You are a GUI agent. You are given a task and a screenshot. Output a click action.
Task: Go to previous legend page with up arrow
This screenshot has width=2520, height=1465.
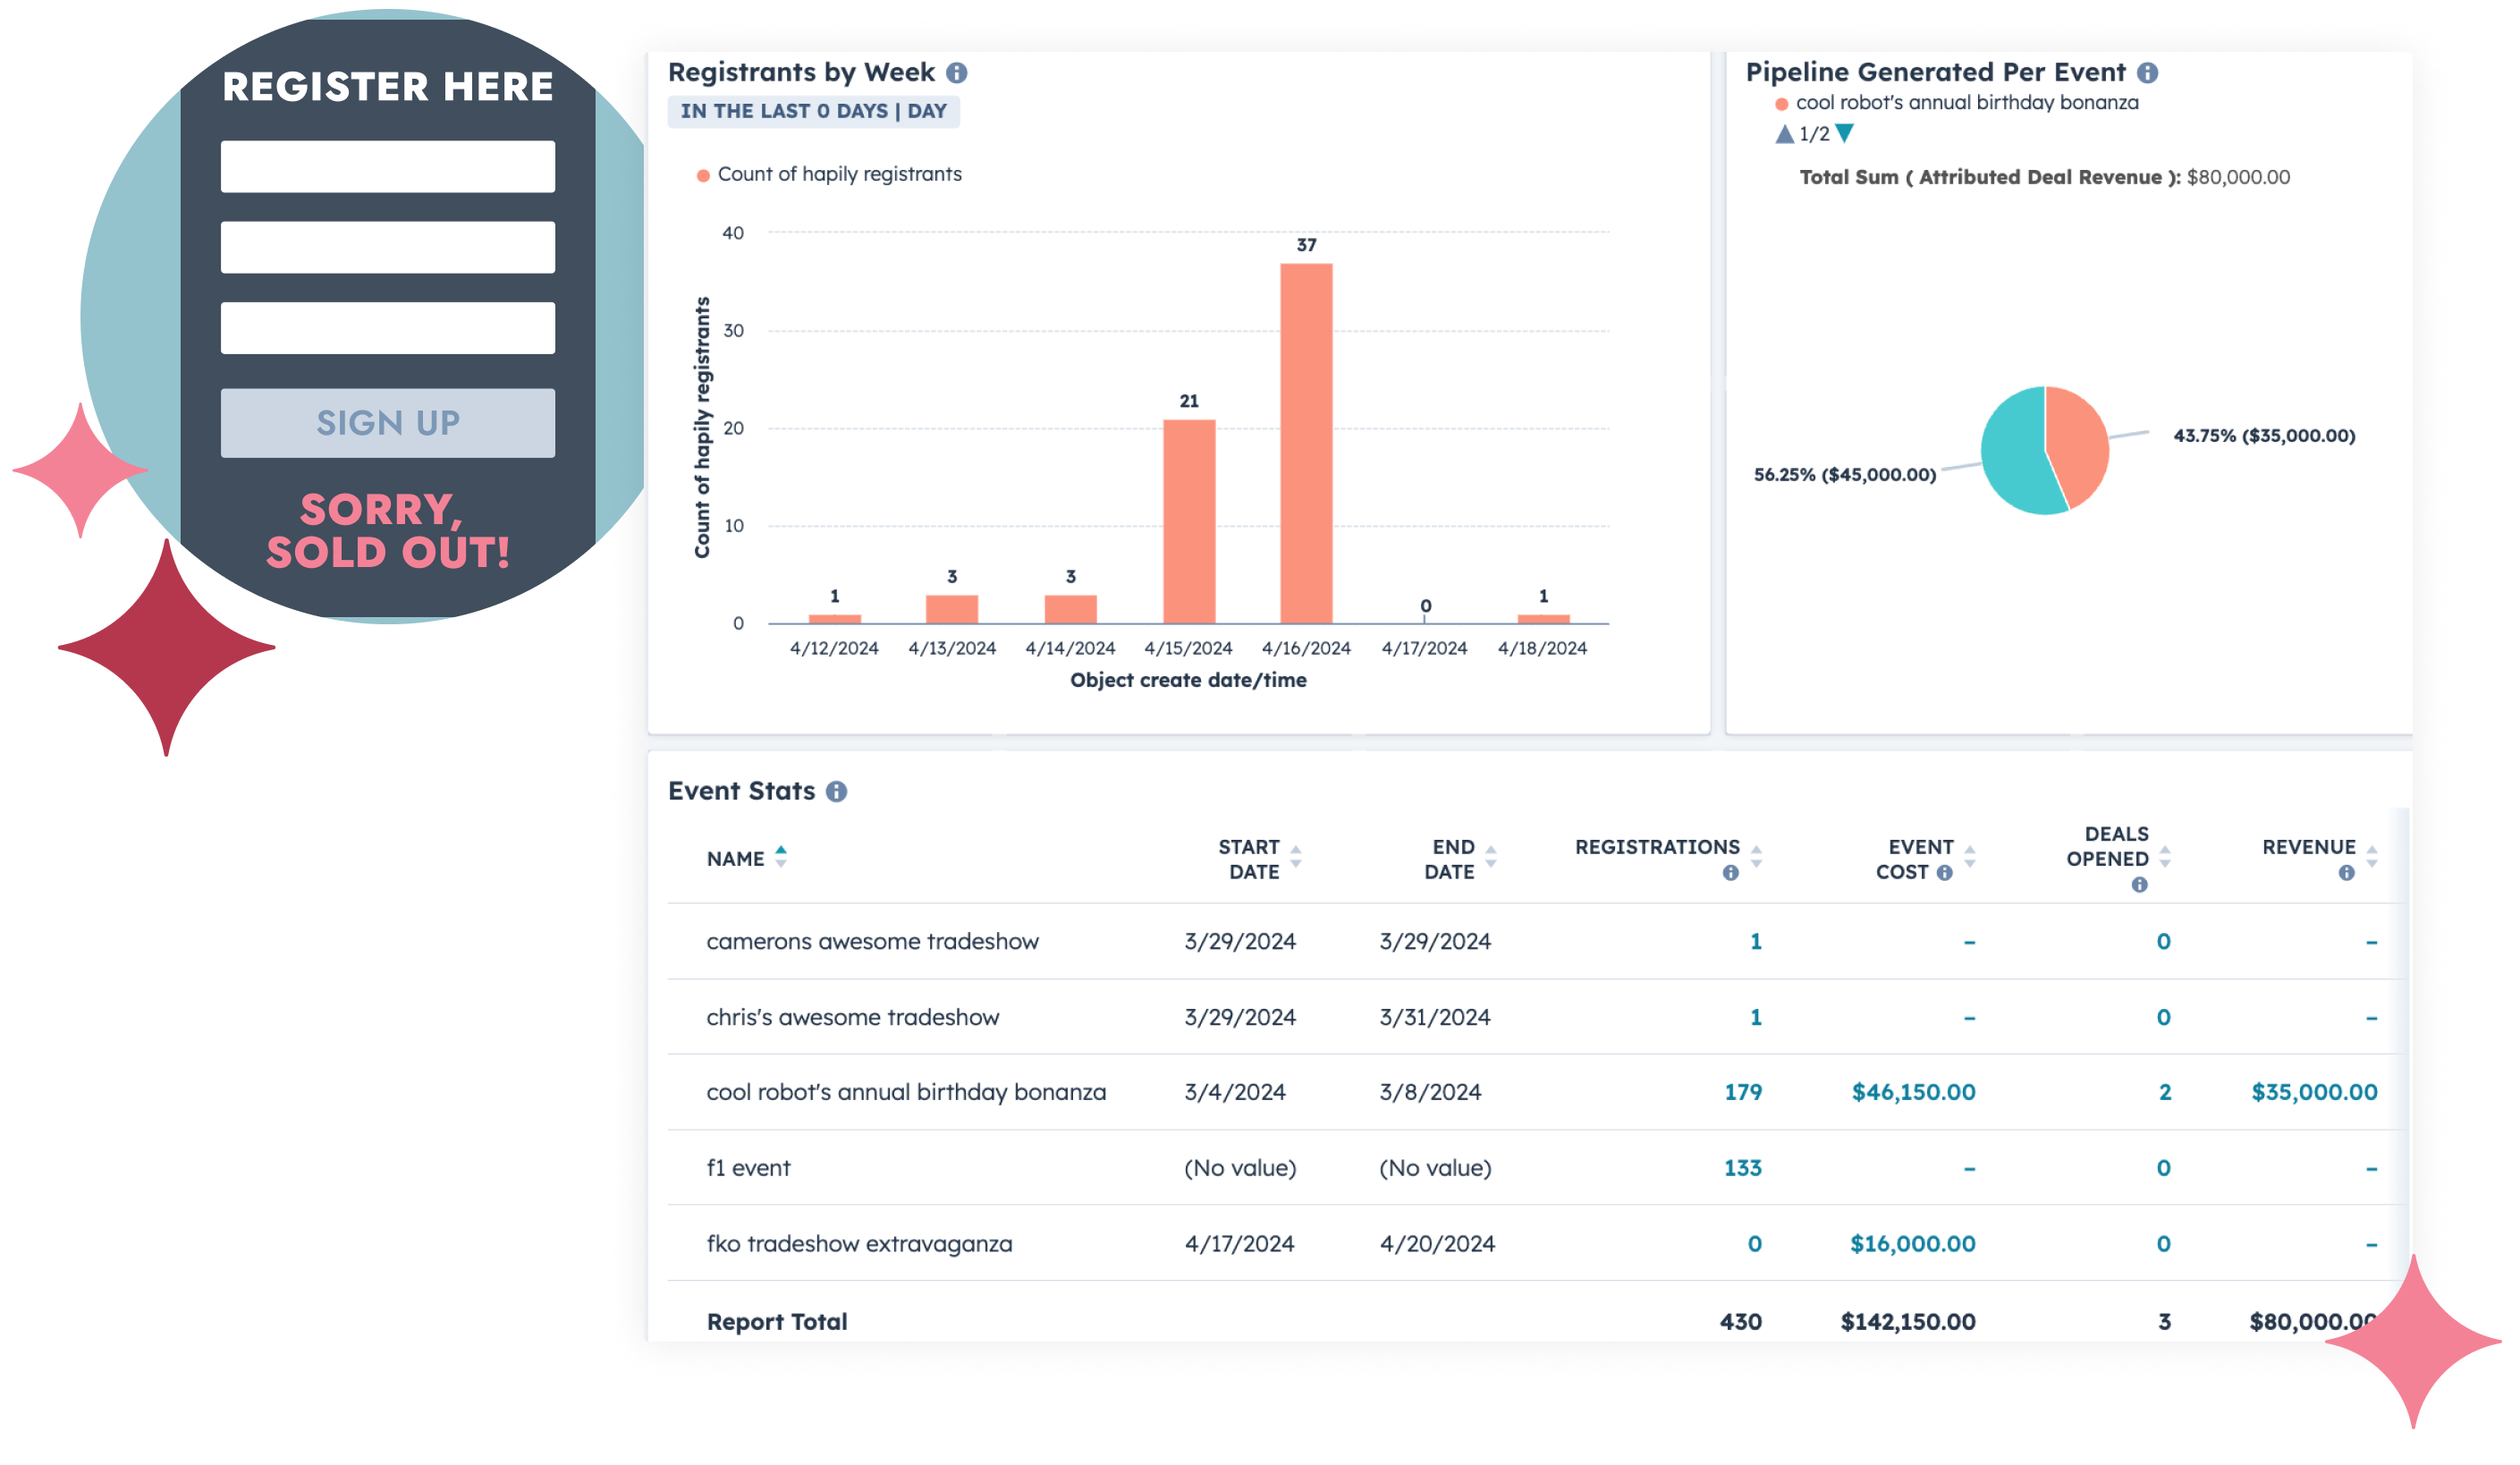[1785, 134]
